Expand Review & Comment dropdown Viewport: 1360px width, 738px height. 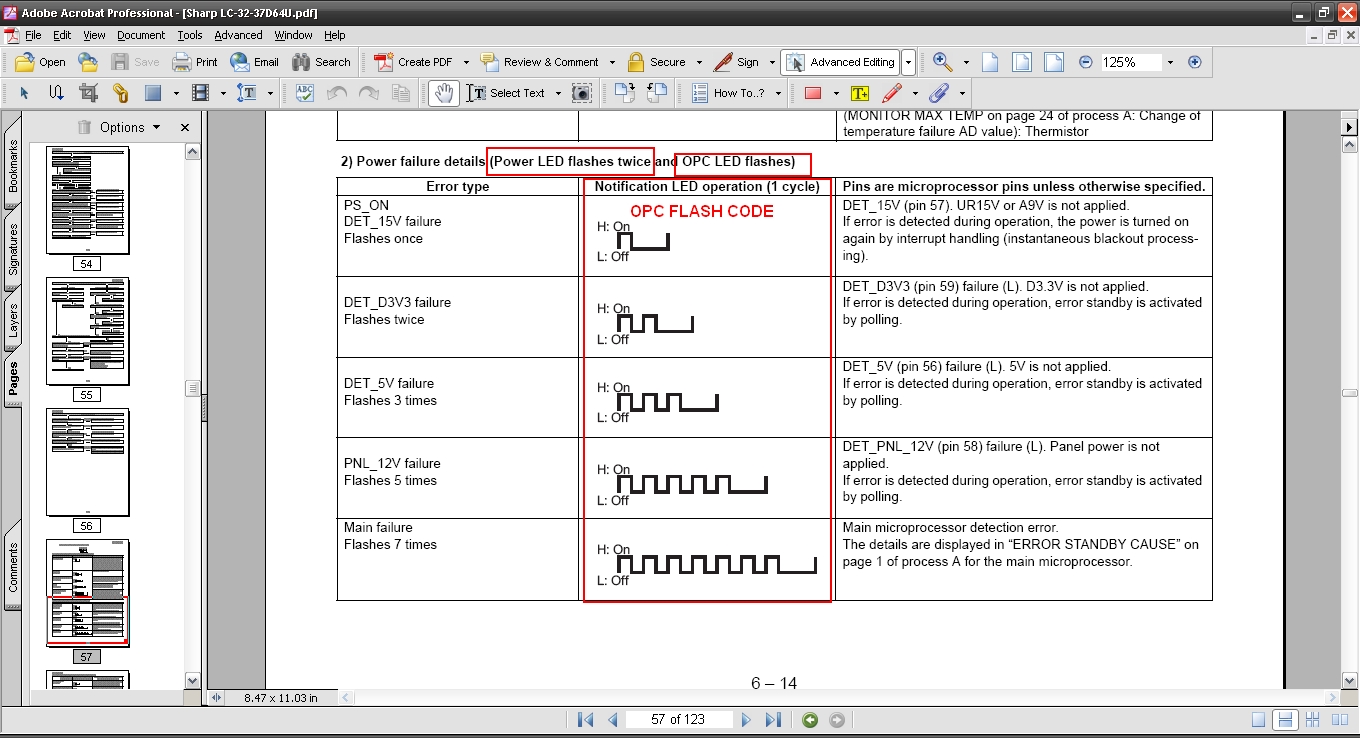pyautogui.click(x=612, y=62)
